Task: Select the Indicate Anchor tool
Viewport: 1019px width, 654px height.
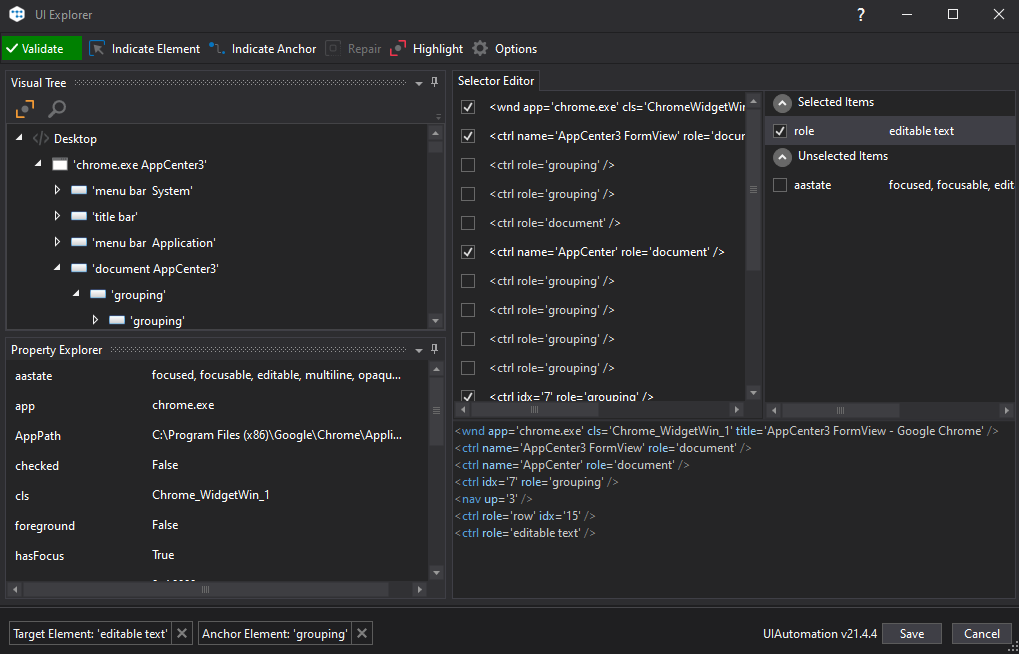Action: 263,48
